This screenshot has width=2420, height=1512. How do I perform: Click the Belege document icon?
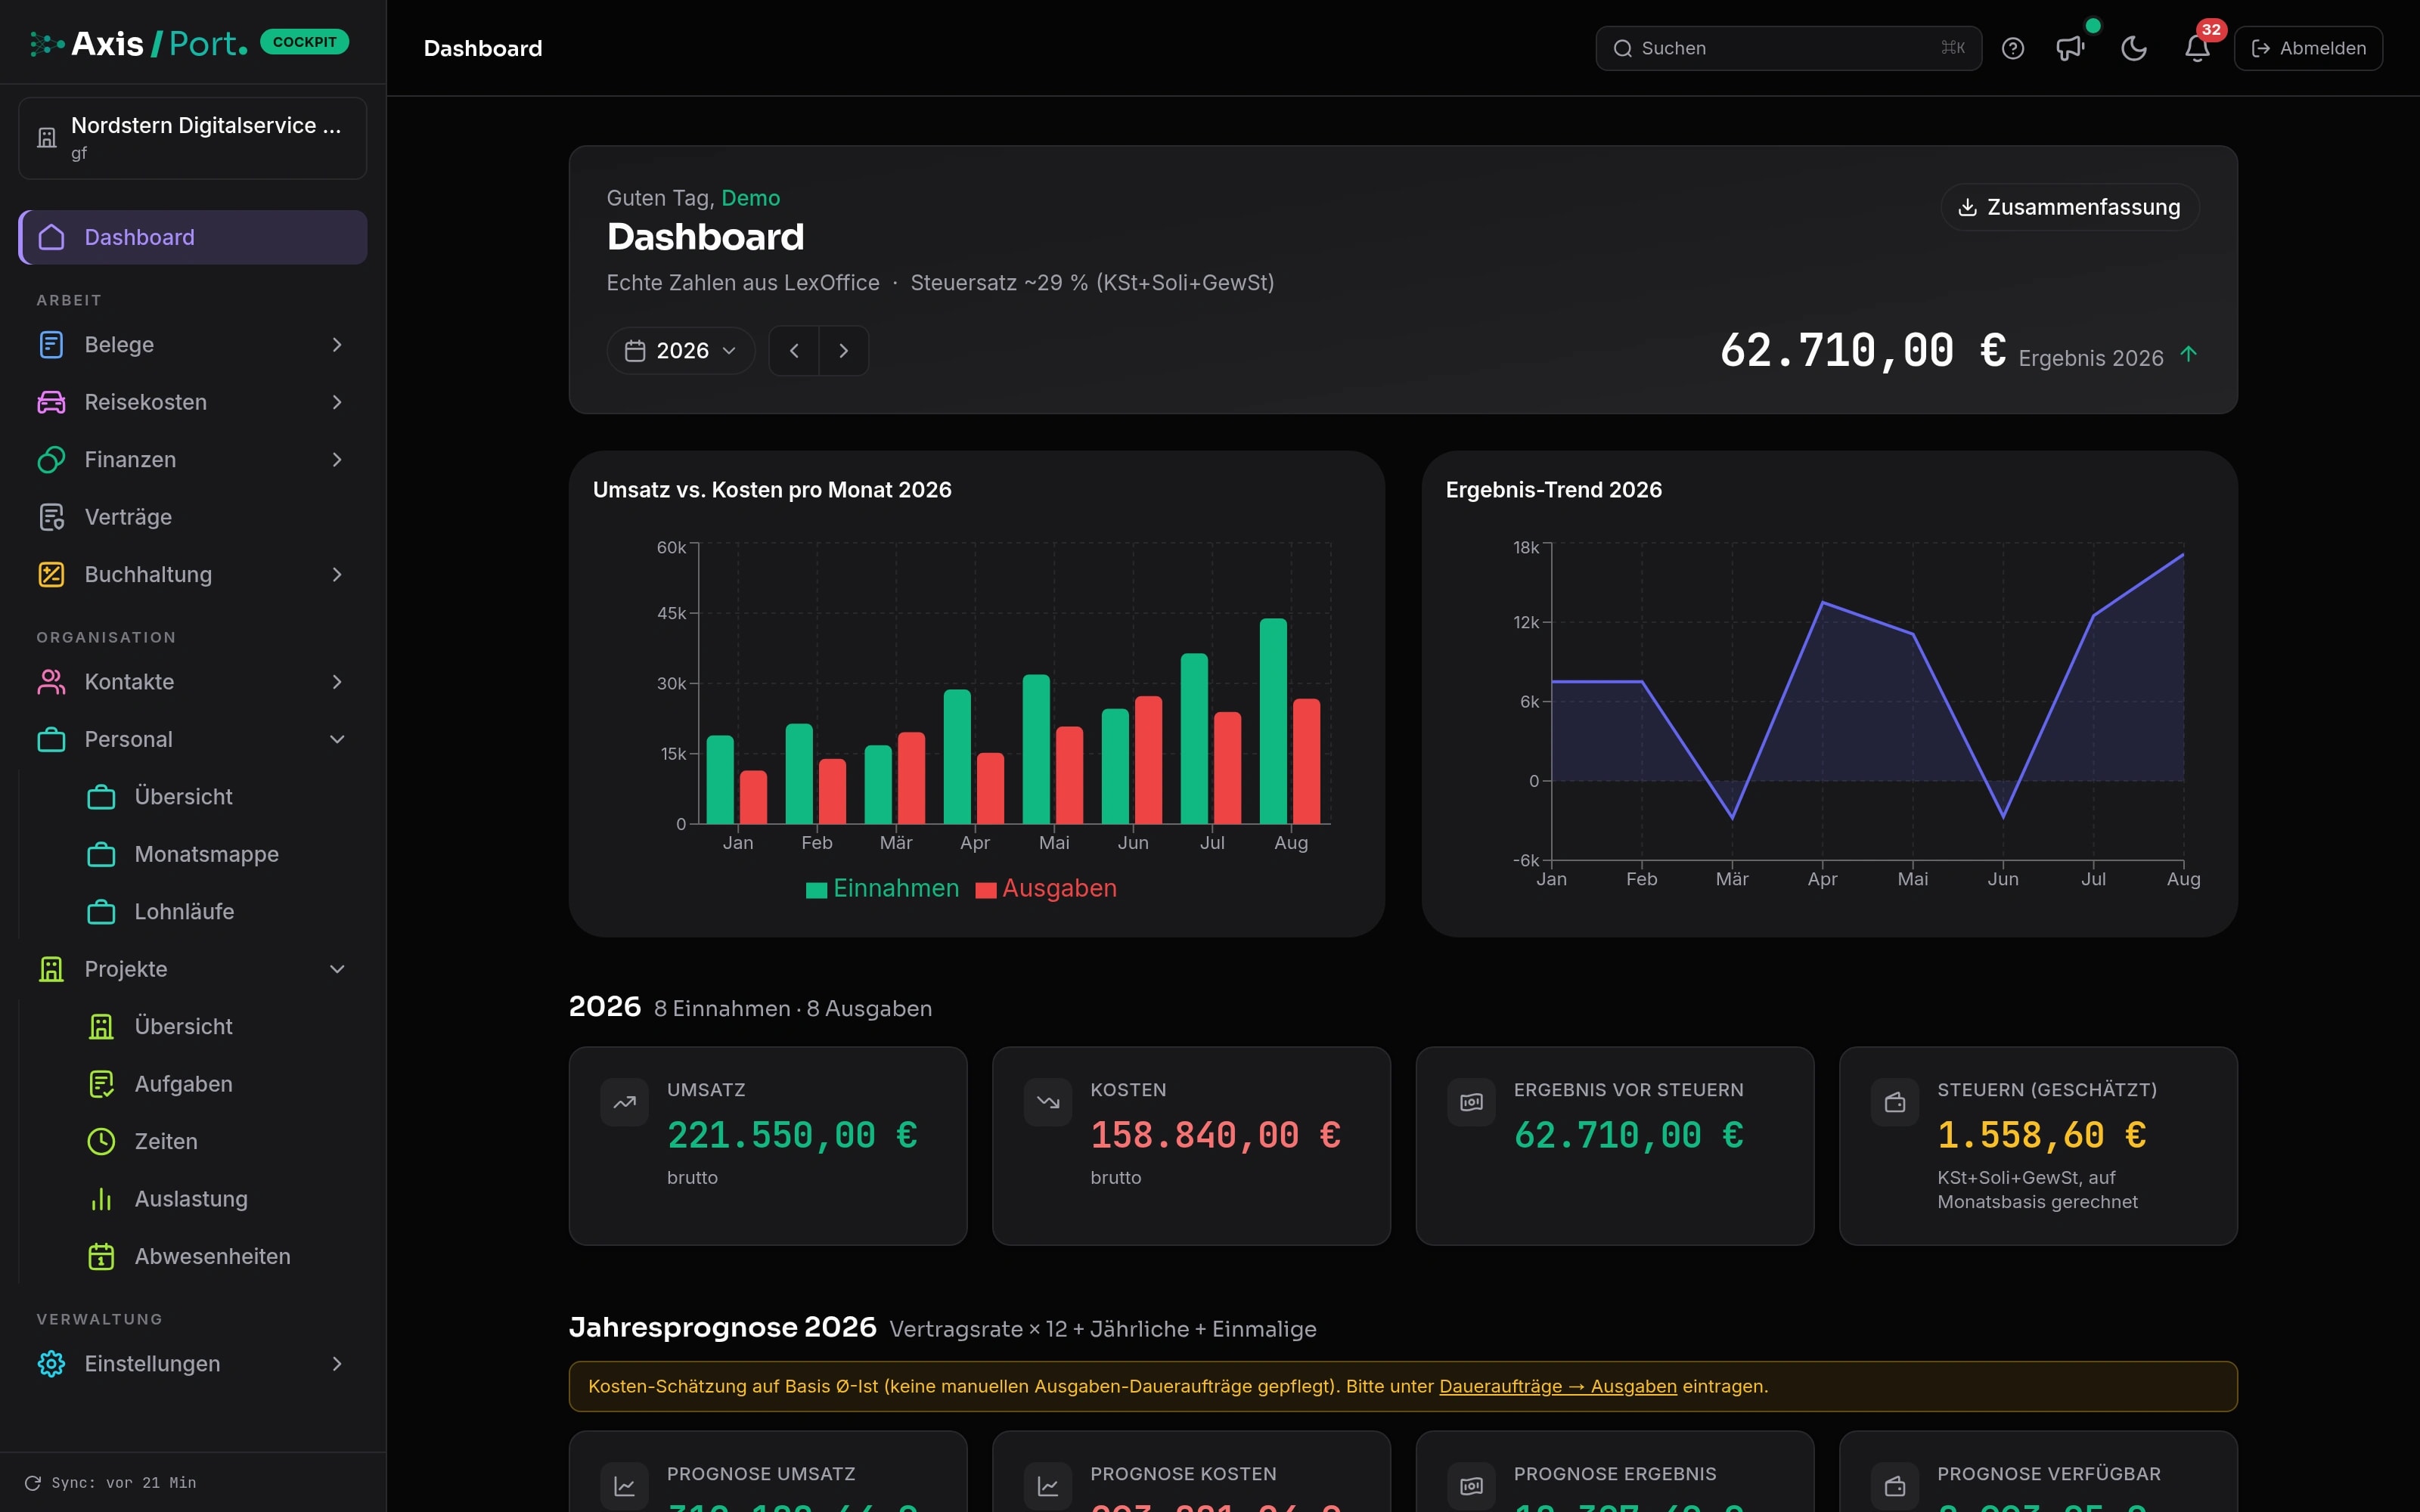(x=51, y=345)
